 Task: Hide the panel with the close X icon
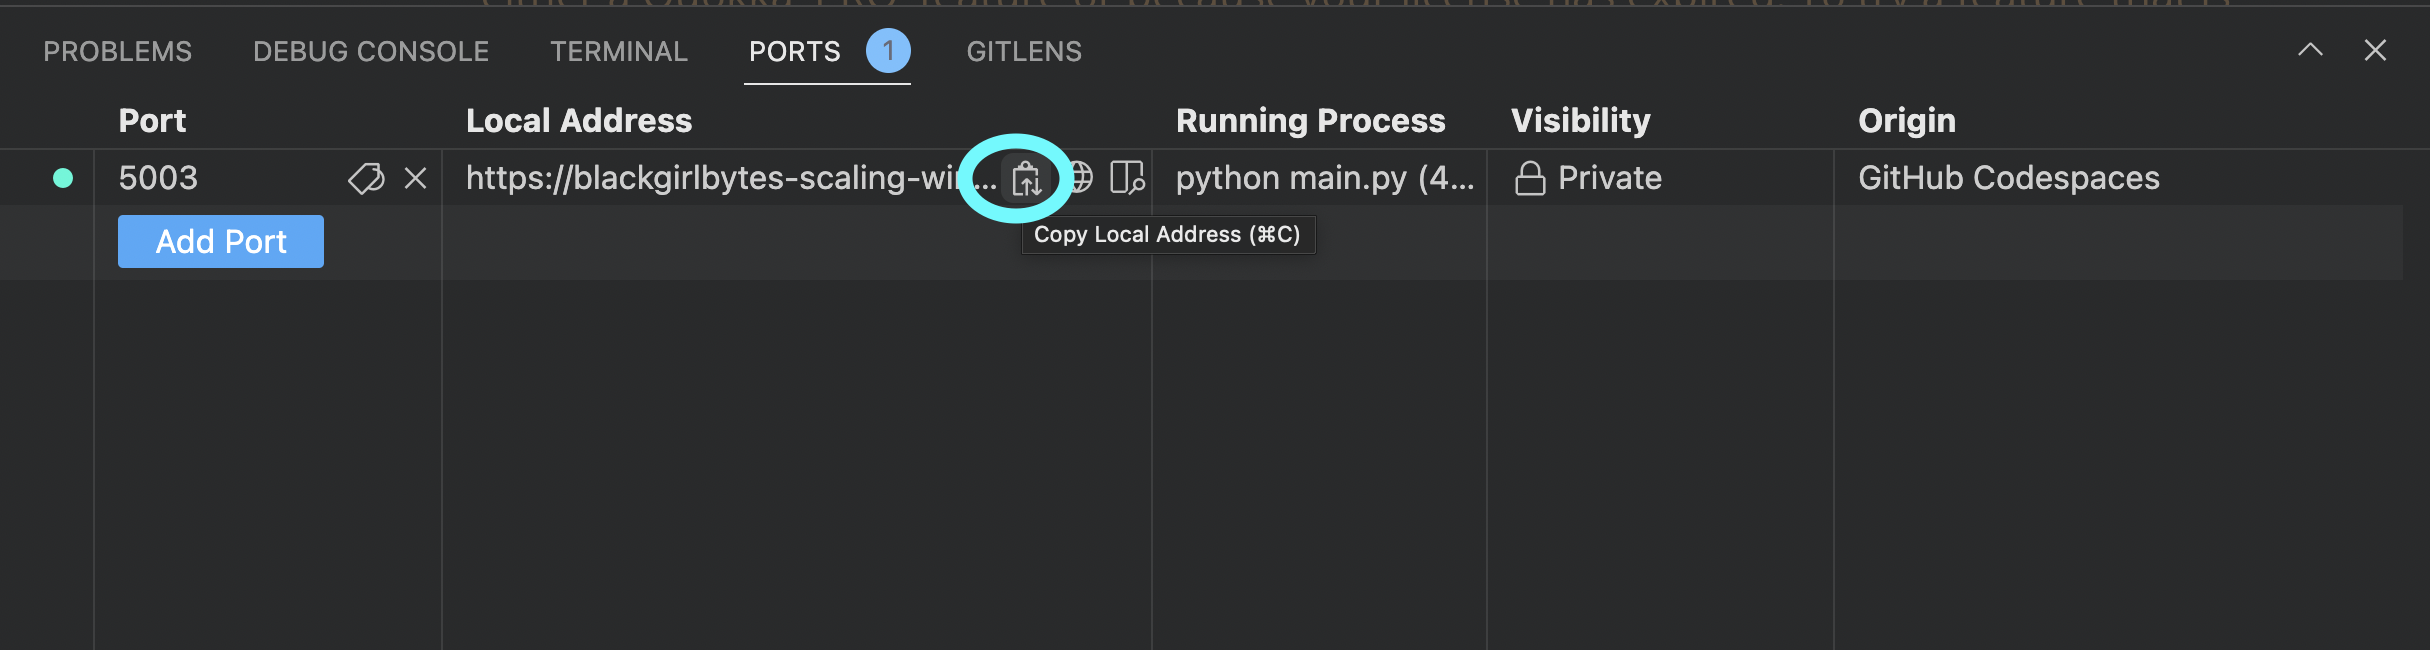(x=2375, y=50)
